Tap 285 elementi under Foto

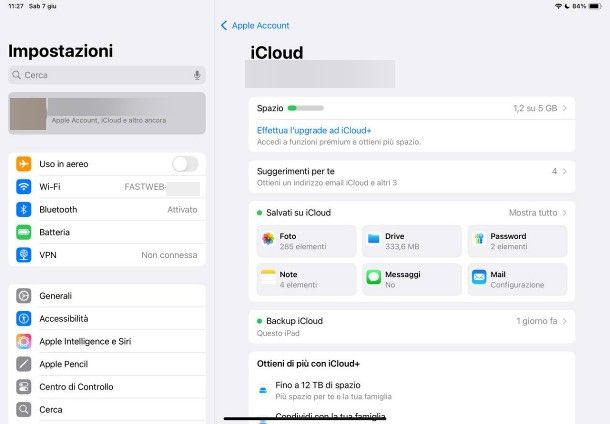click(303, 247)
